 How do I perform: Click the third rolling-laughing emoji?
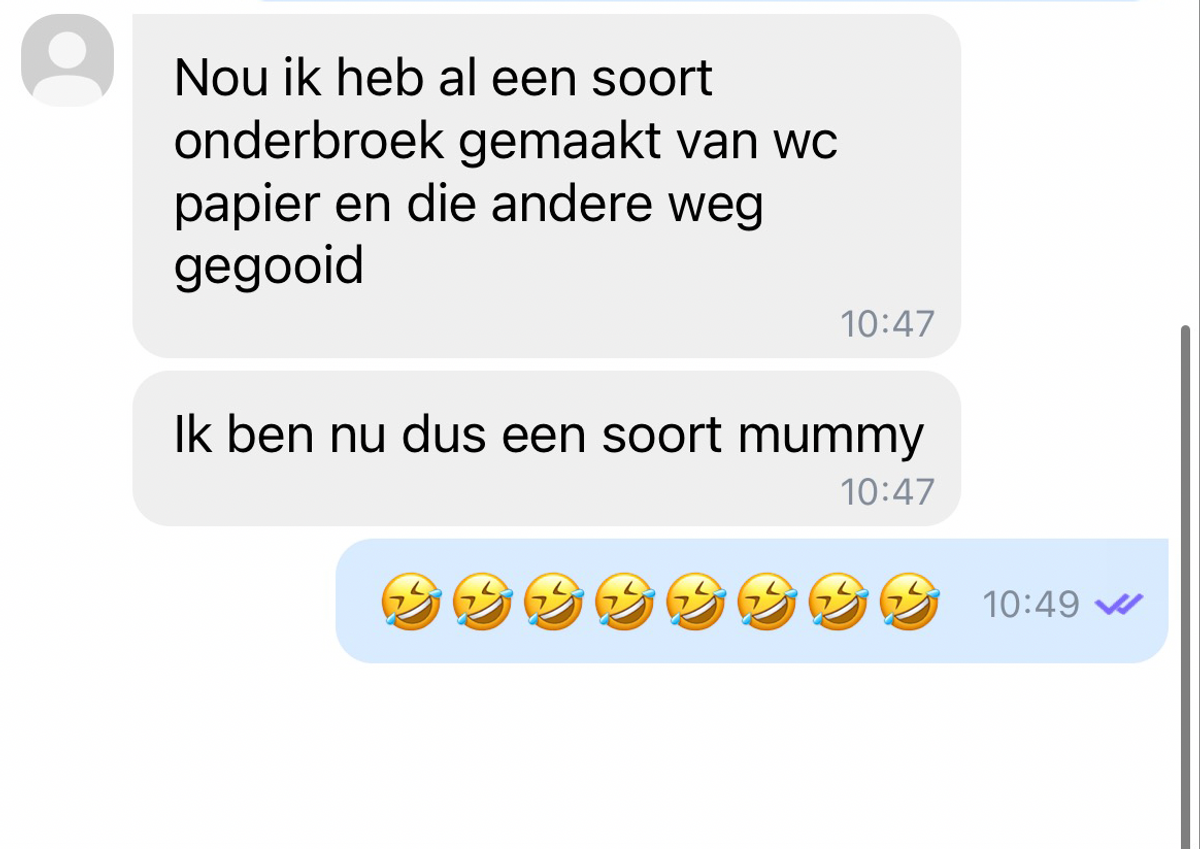click(x=553, y=602)
